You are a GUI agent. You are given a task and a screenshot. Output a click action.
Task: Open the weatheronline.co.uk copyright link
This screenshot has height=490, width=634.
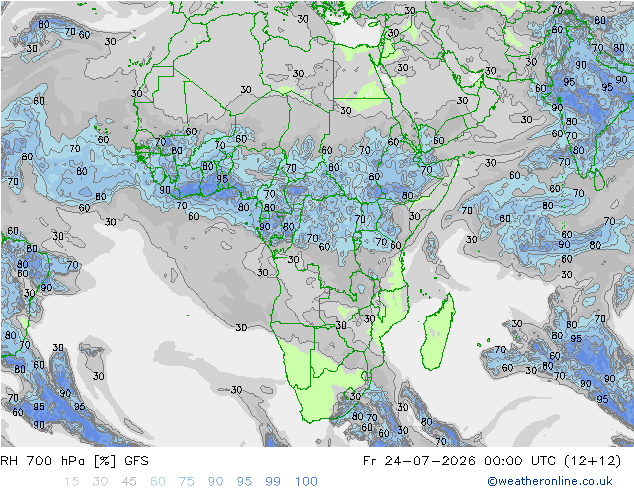(x=550, y=481)
